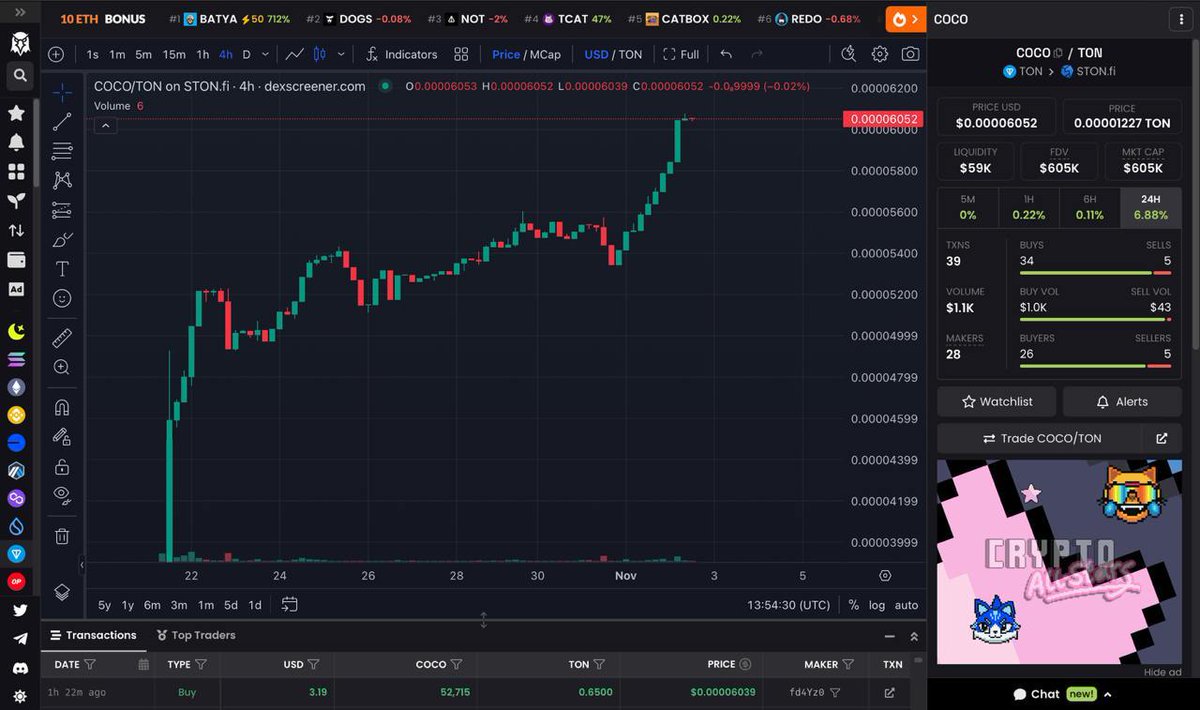Click the resize handle between chart and transactions

[x=484, y=620]
